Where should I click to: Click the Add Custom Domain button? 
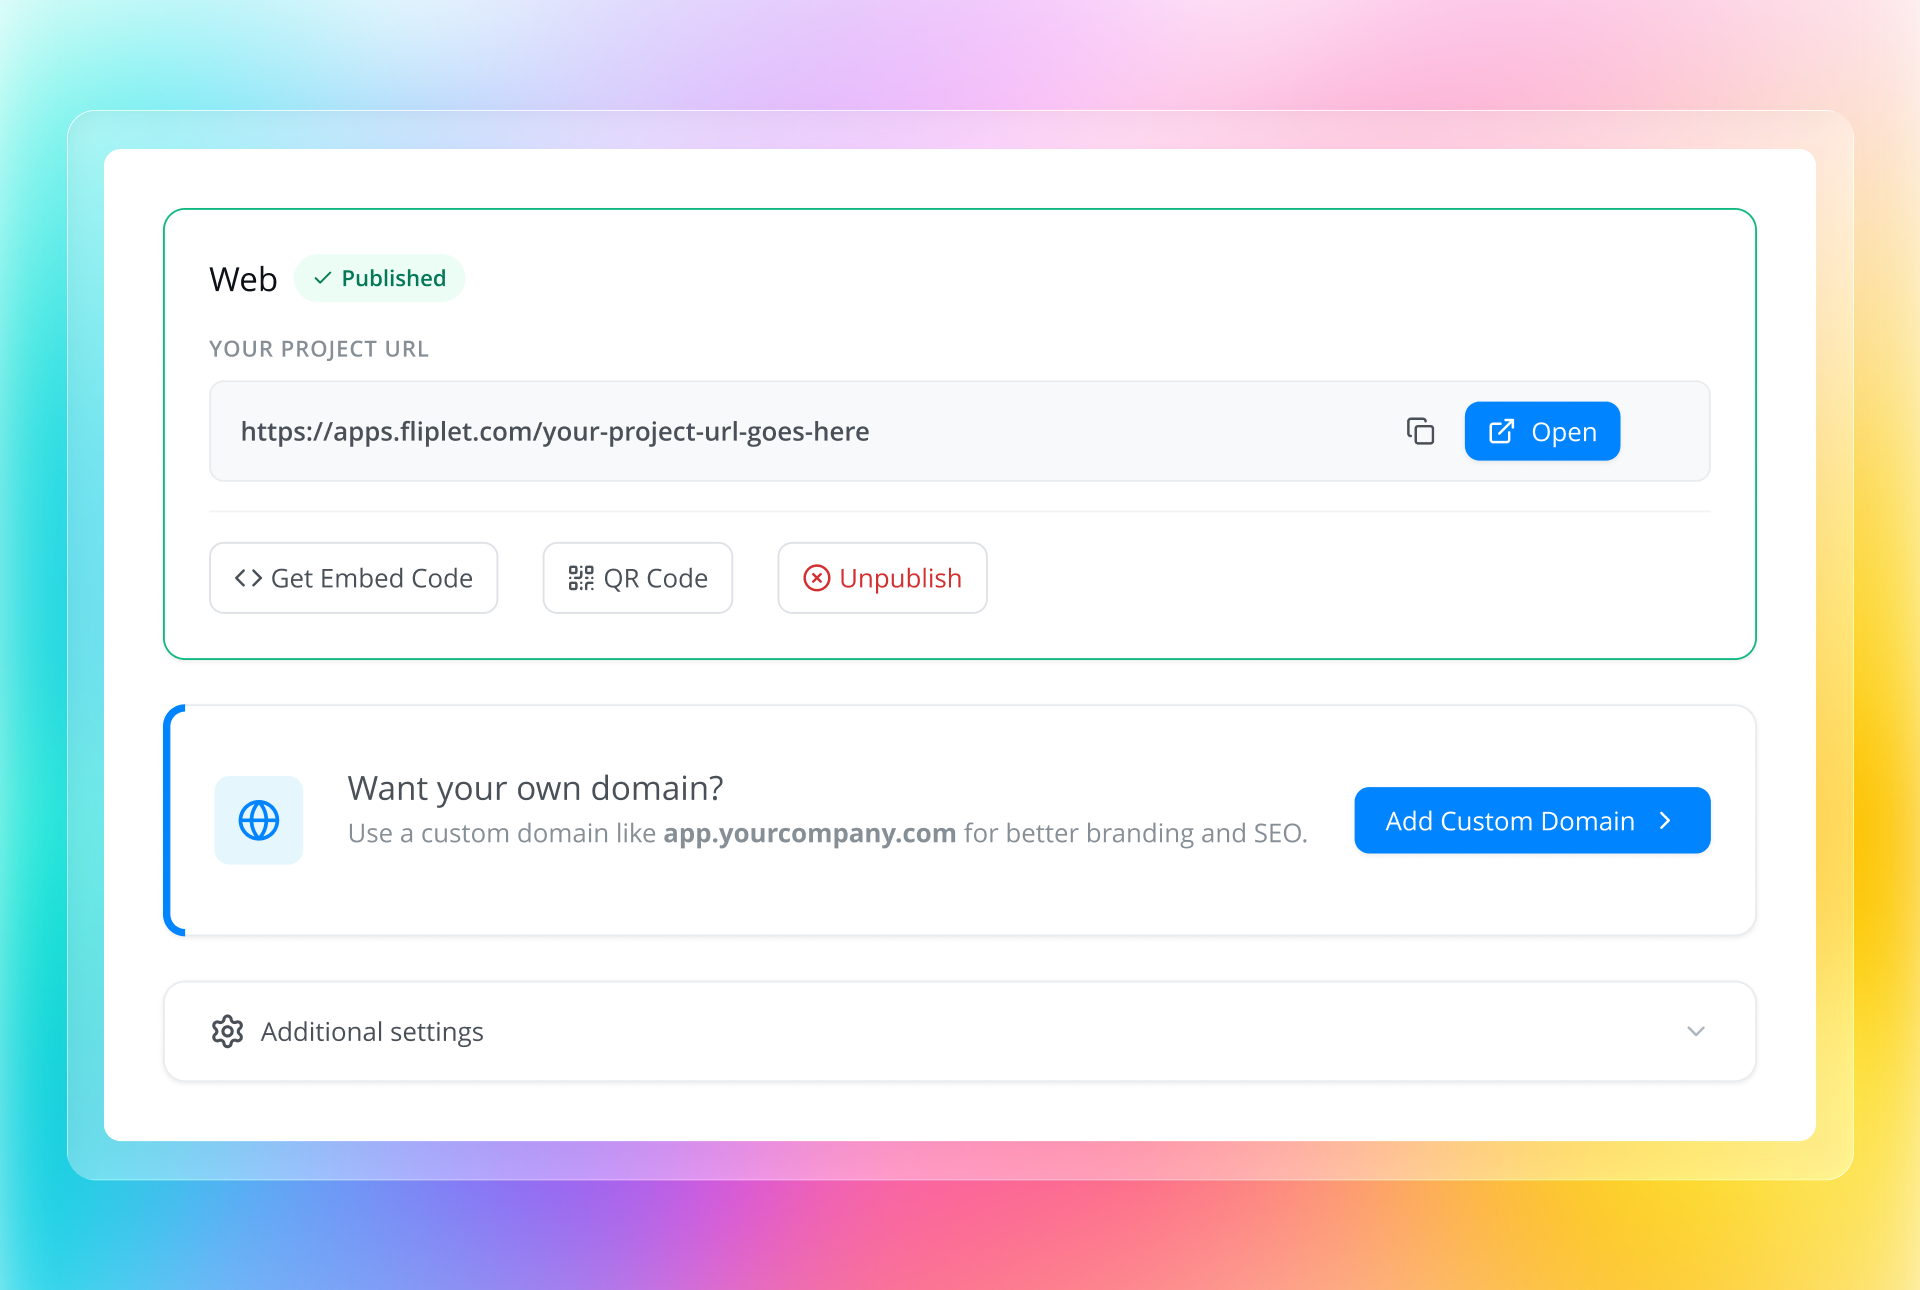[x=1532, y=820]
